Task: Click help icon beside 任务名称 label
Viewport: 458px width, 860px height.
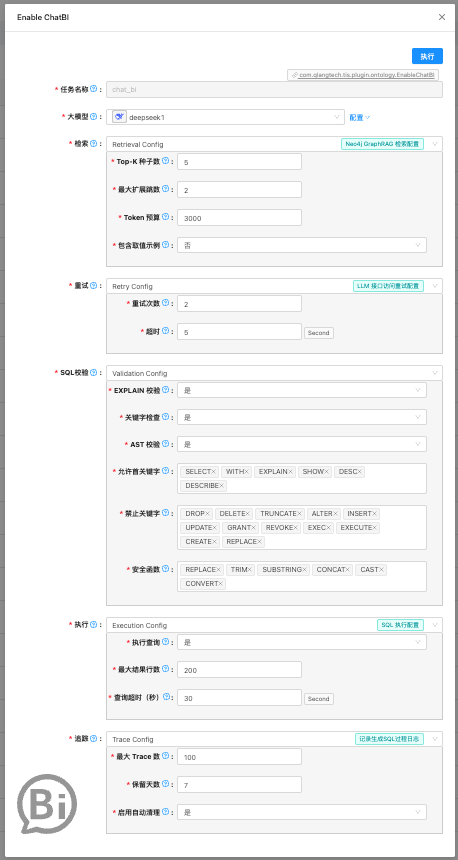Action: (x=93, y=88)
